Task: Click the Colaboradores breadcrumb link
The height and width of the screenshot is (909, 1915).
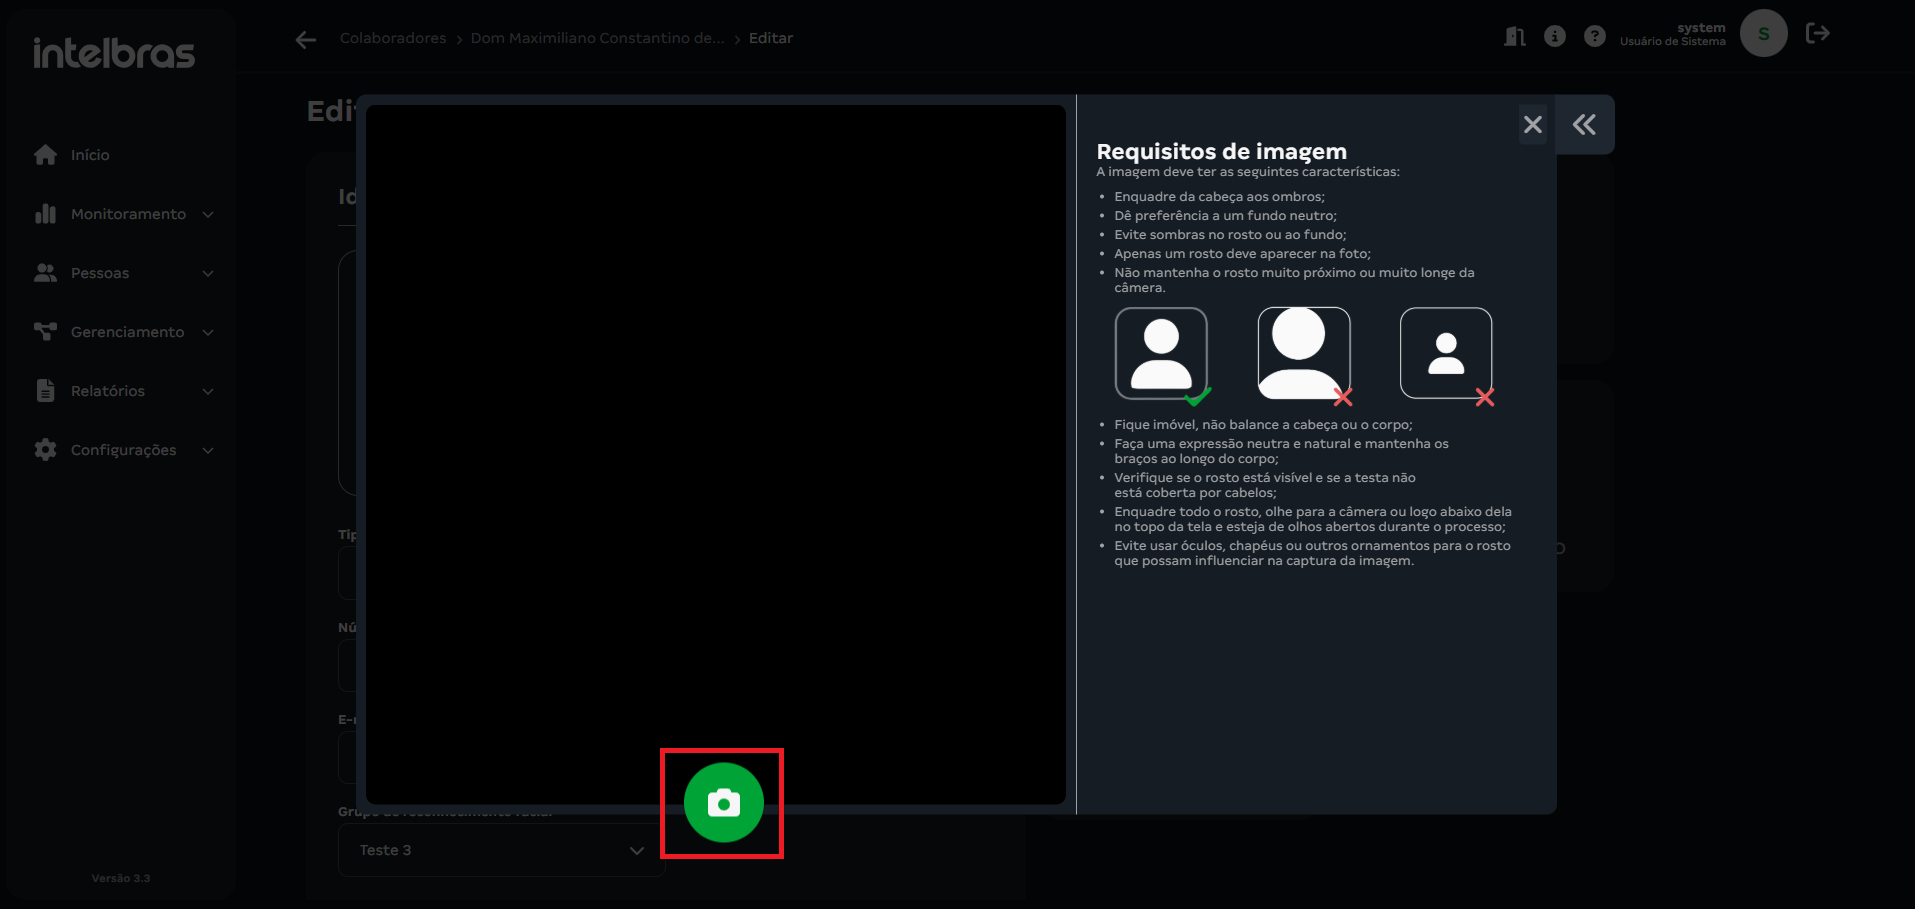Action: point(393,38)
